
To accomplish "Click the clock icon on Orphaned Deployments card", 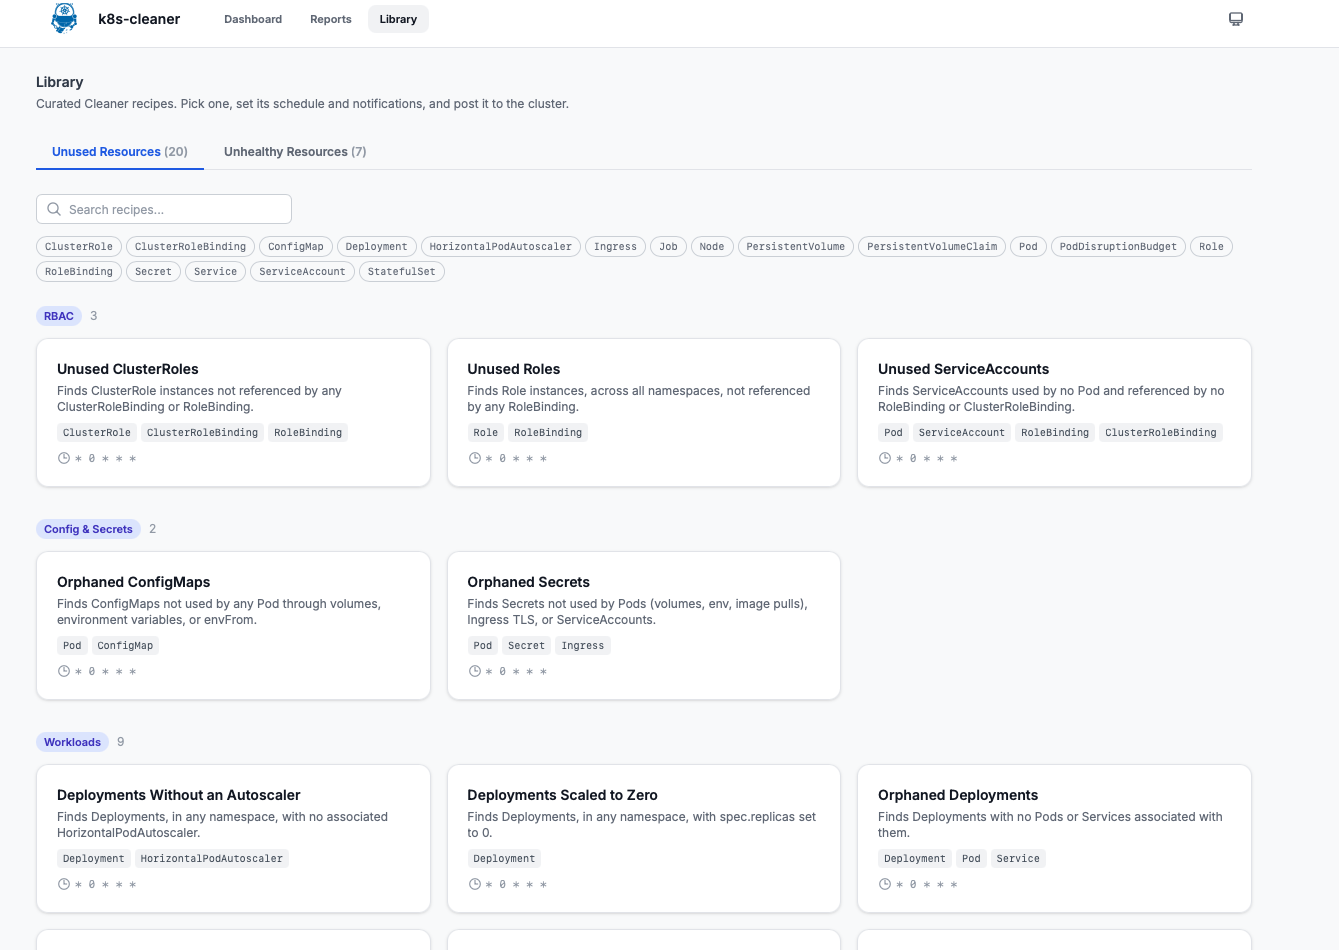I will [885, 884].
